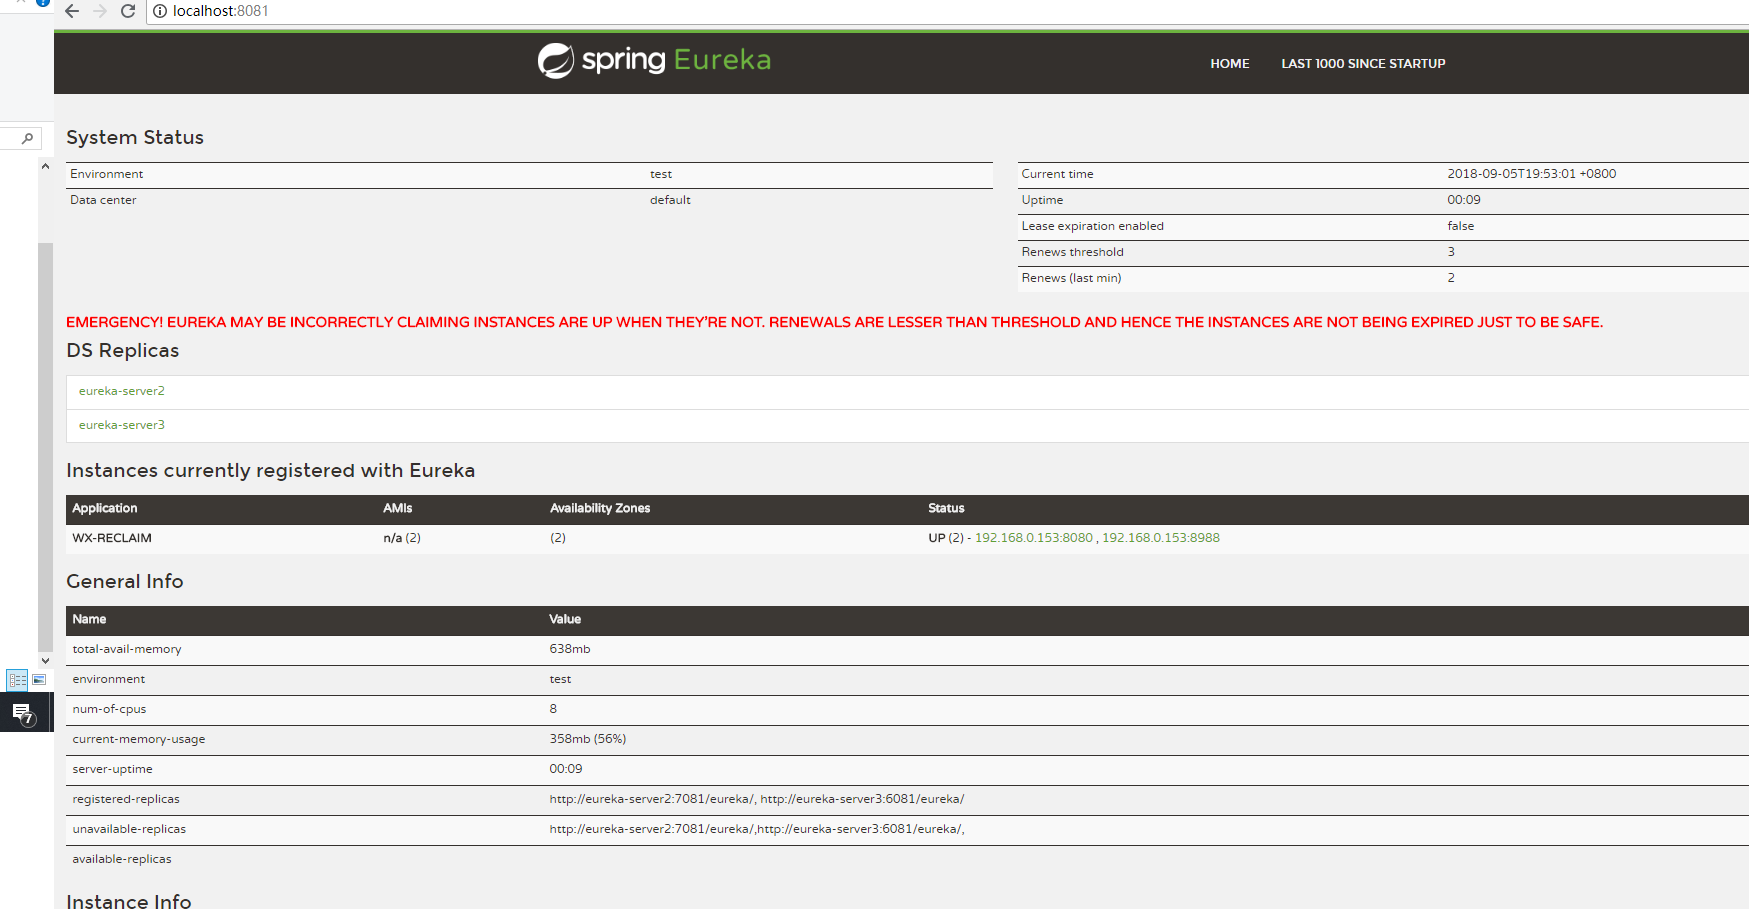Image resolution: width=1749 pixels, height=909 pixels.
Task: Click the magnifier search icon in left panel
Action: pos(27,138)
